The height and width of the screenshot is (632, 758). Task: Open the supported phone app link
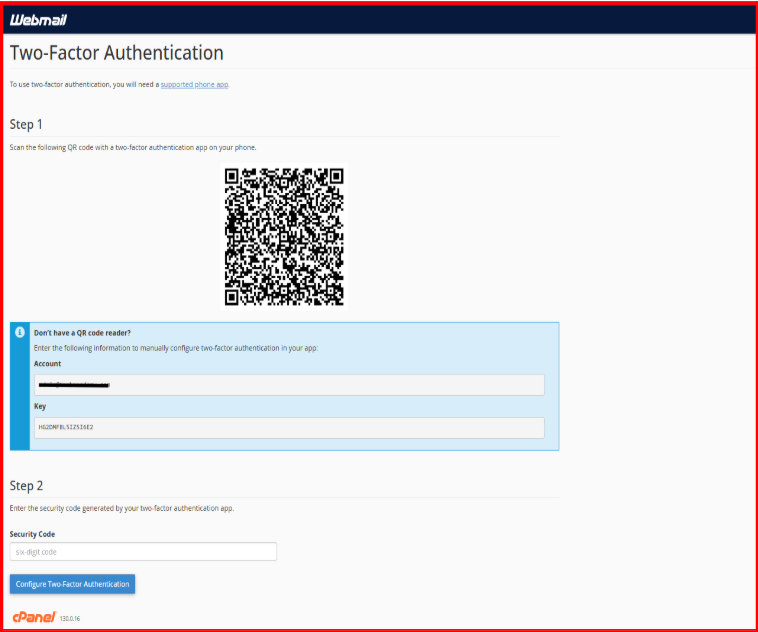pyautogui.click(x=194, y=84)
